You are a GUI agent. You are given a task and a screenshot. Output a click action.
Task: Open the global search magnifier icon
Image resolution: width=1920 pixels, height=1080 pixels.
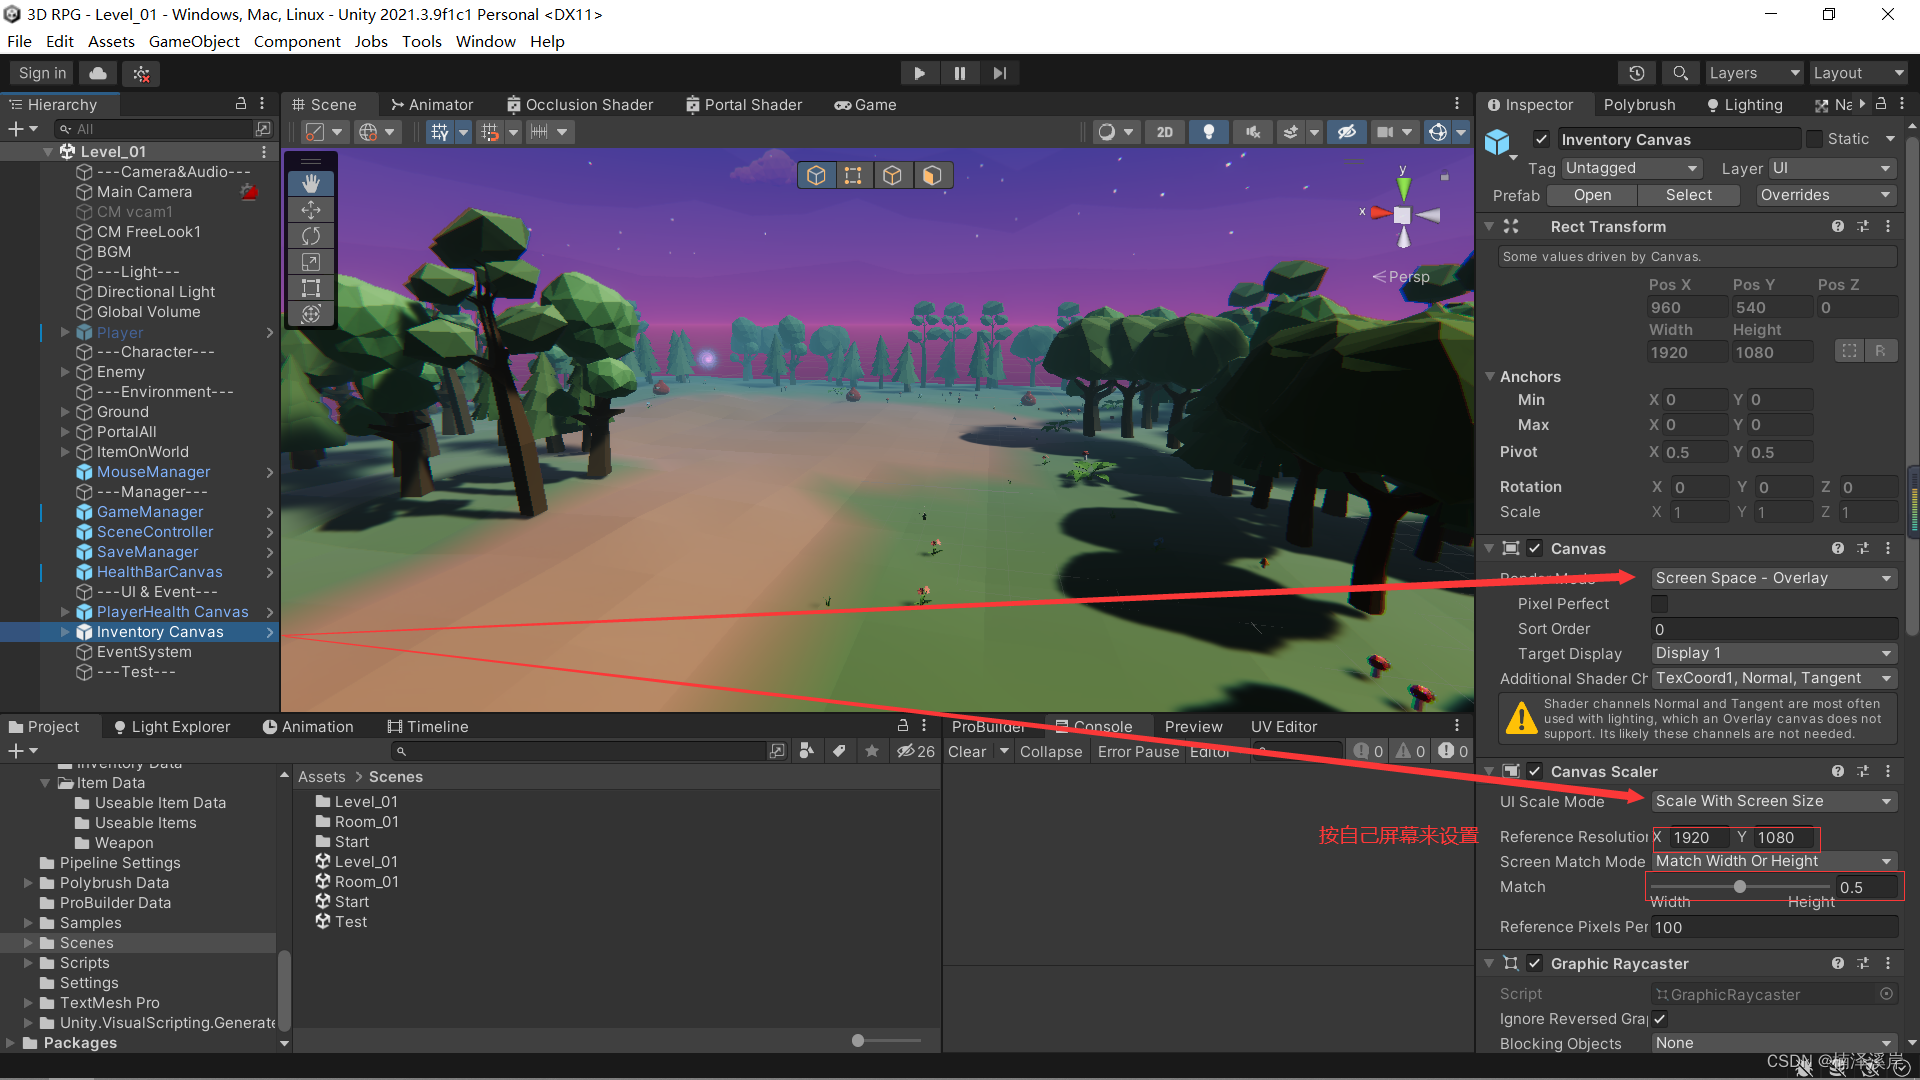(x=1680, y=73)
